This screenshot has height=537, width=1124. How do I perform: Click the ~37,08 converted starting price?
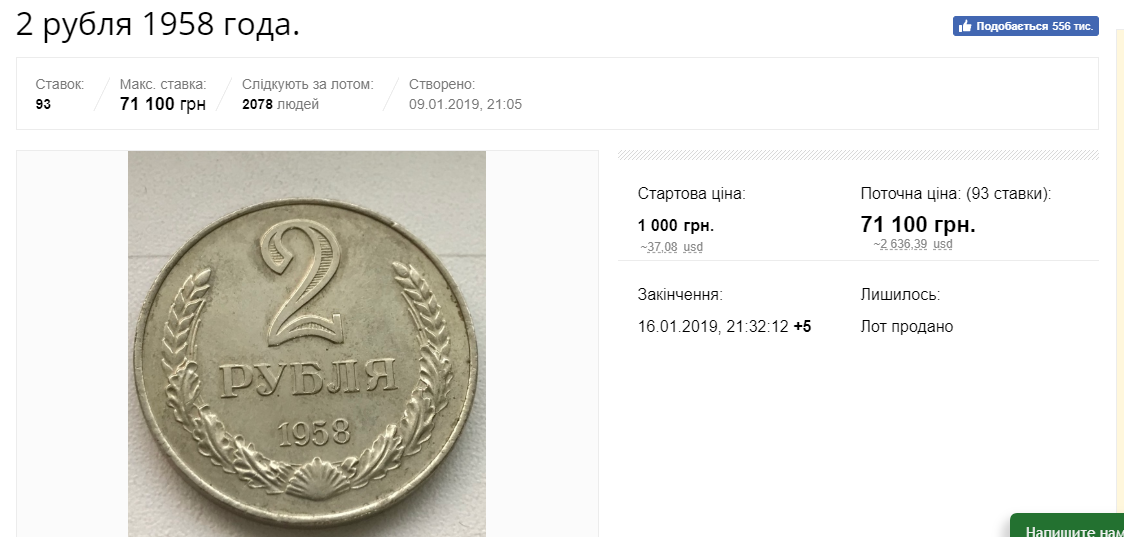coord(658,247)
